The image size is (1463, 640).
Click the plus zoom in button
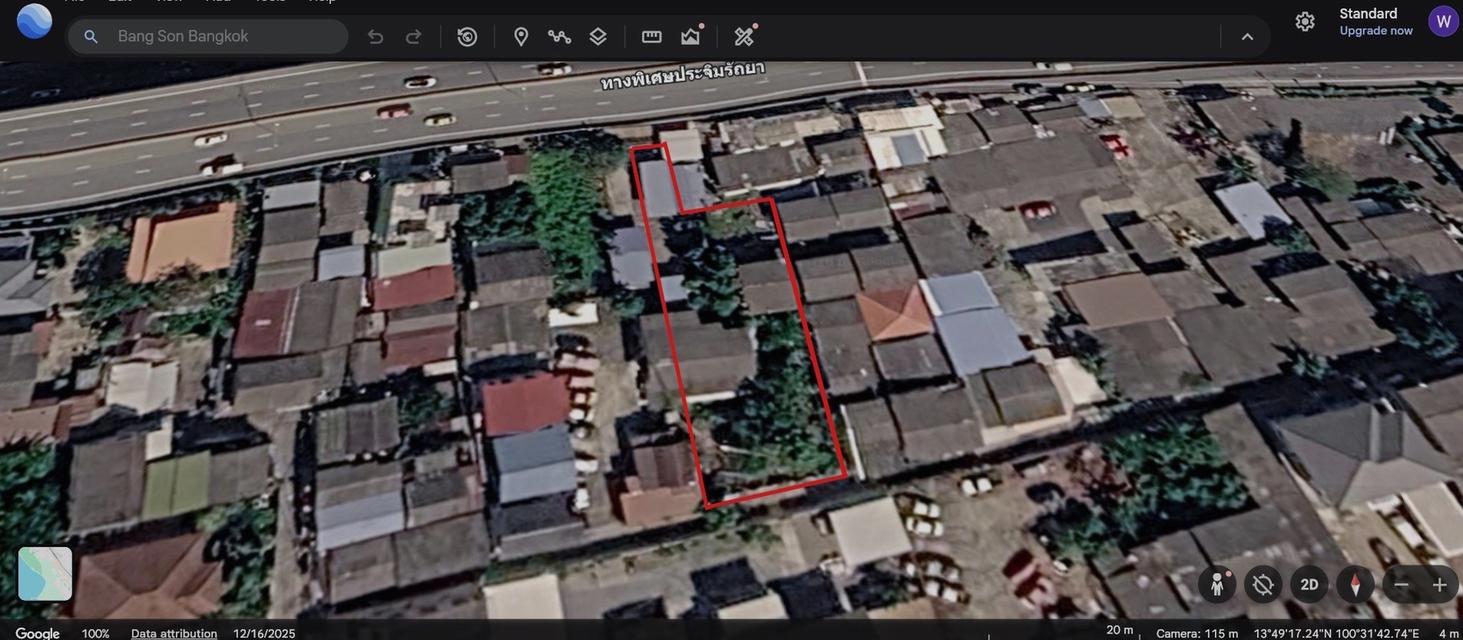(1439, 585)
